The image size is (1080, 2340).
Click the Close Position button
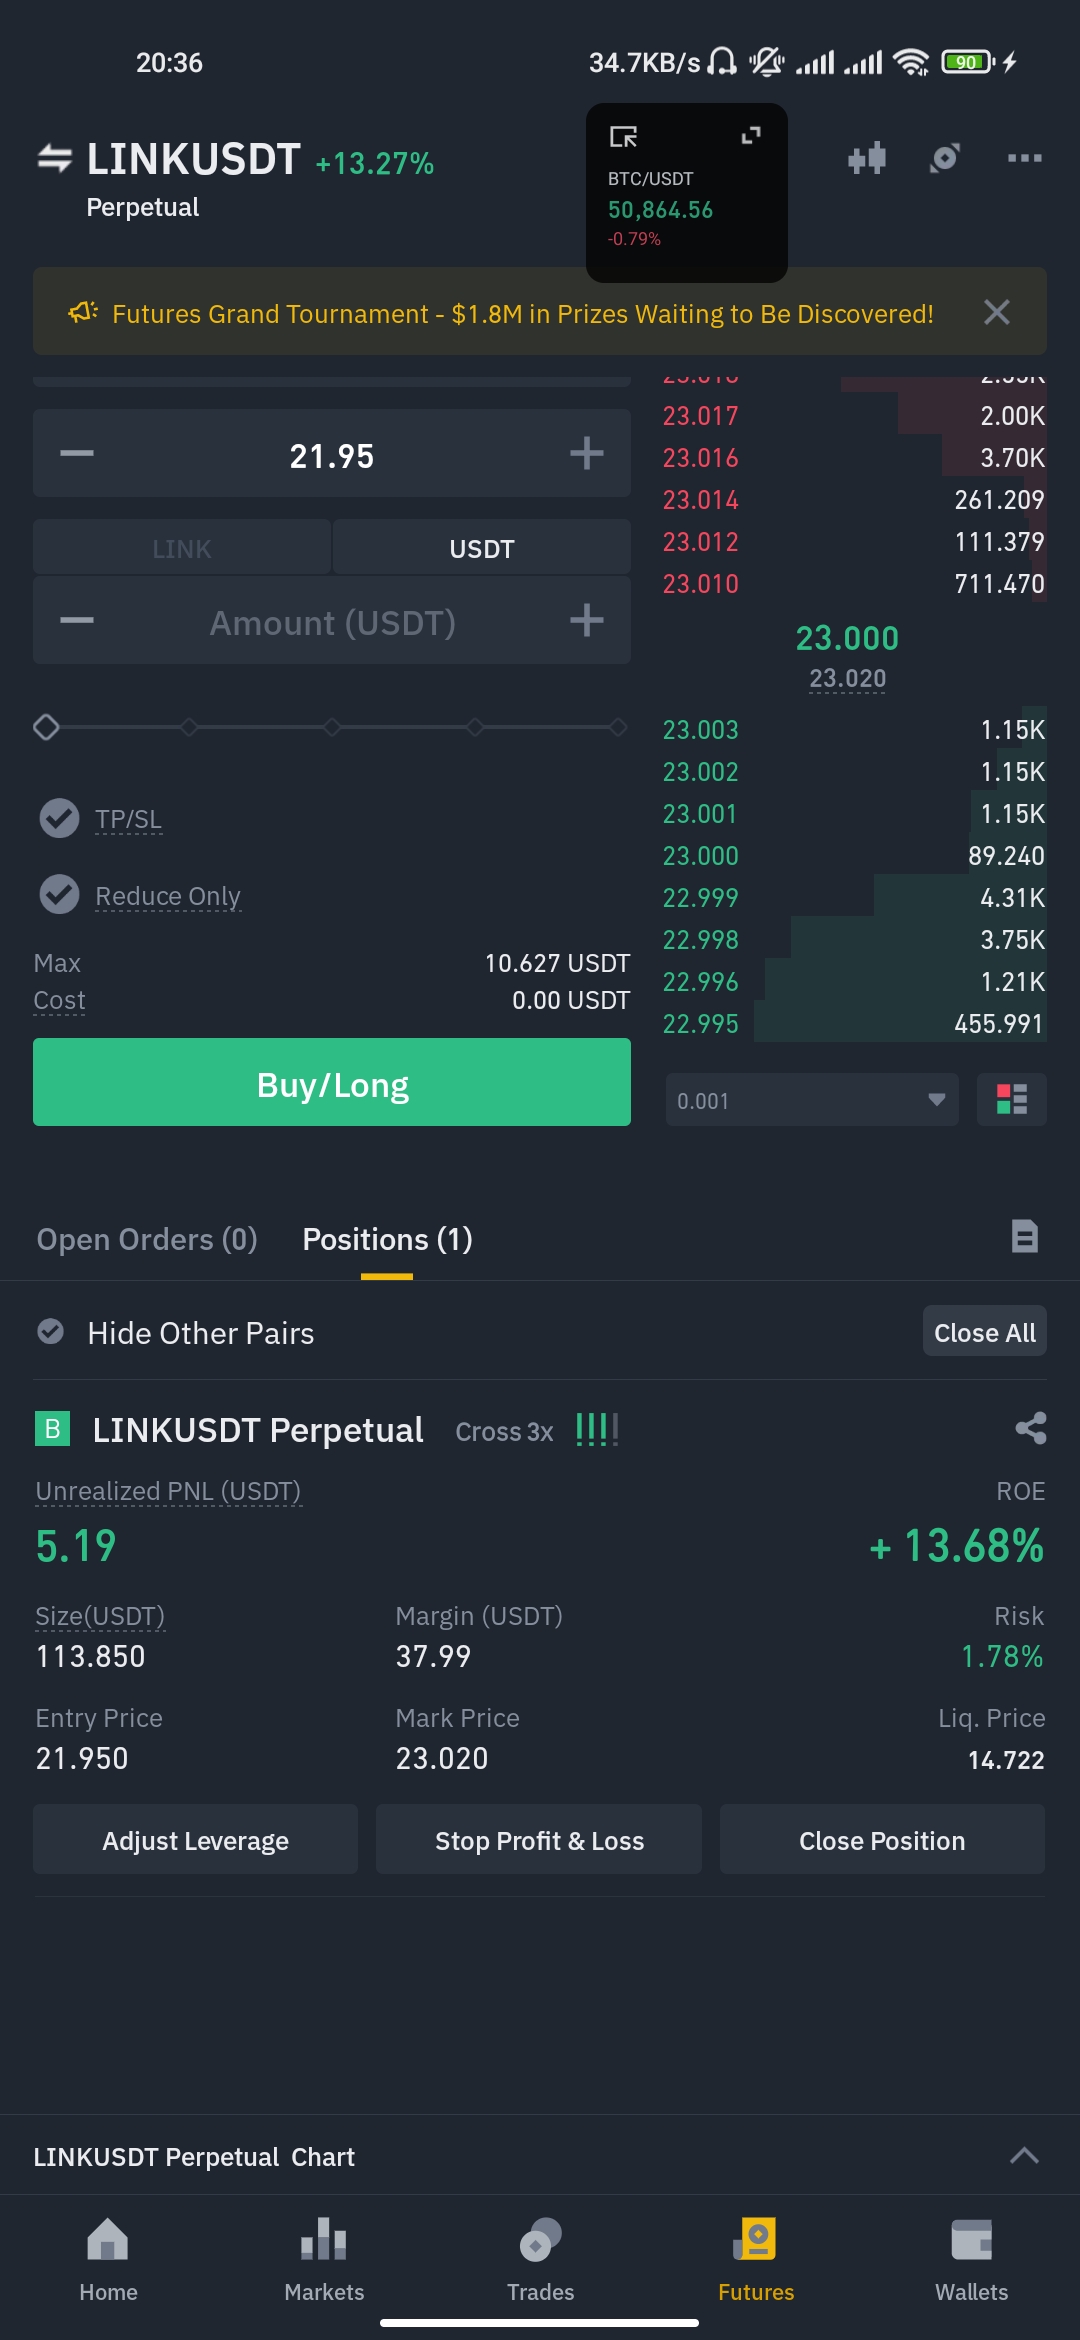(x=881, y=1840)
